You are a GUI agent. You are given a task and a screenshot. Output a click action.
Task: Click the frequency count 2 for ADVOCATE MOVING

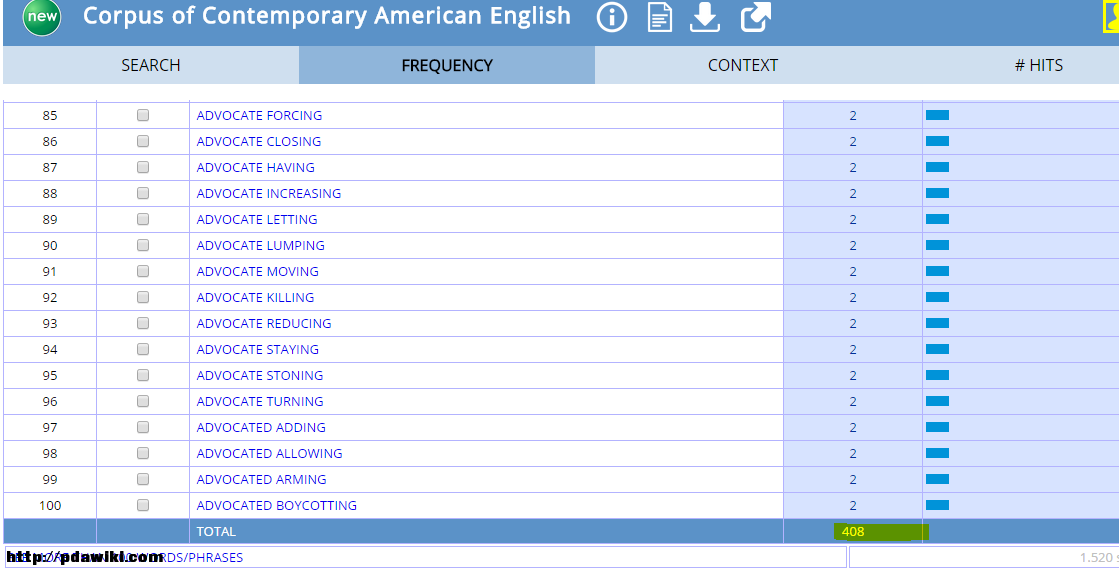[853, 272]
